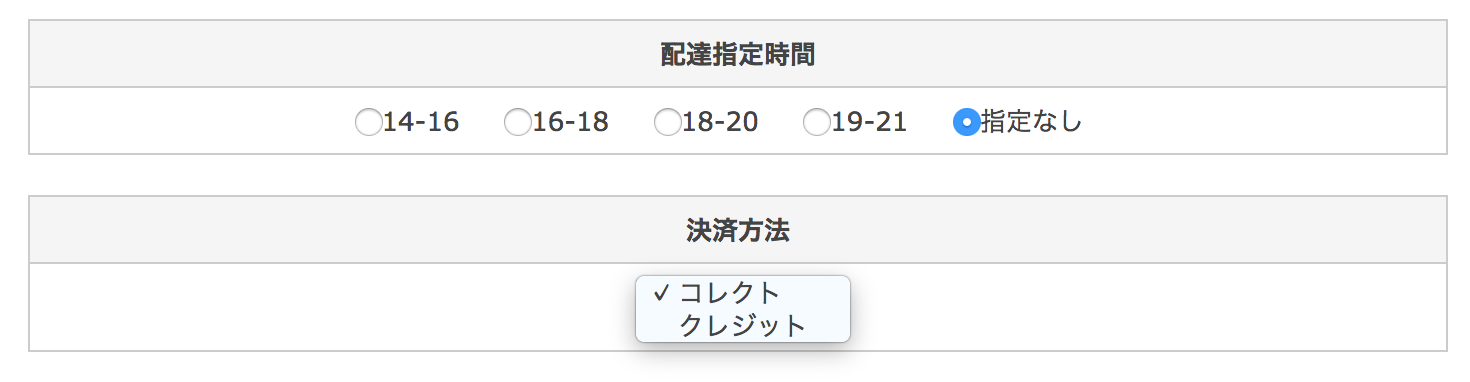Click the blue dot inside the 指定なし radio
Image resolution: width=1470 pixels, height=382 pixels.
[966, 123]
